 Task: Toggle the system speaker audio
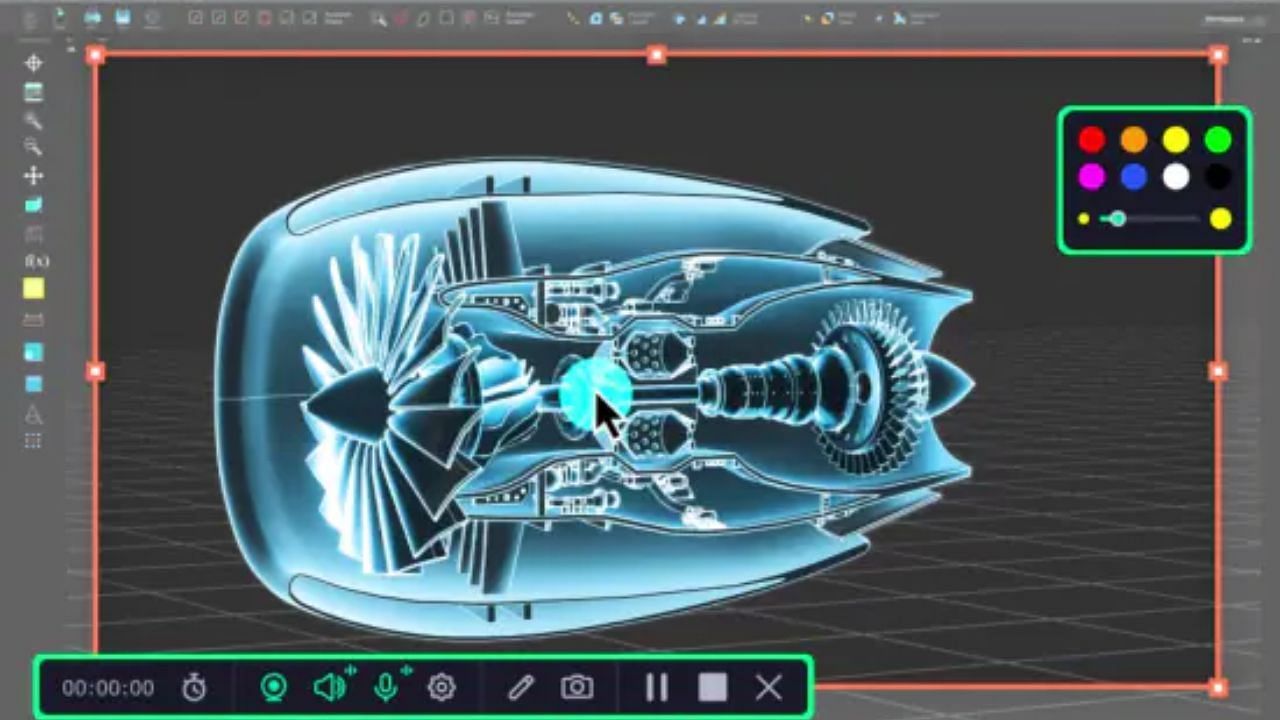(x=329, y=687)
